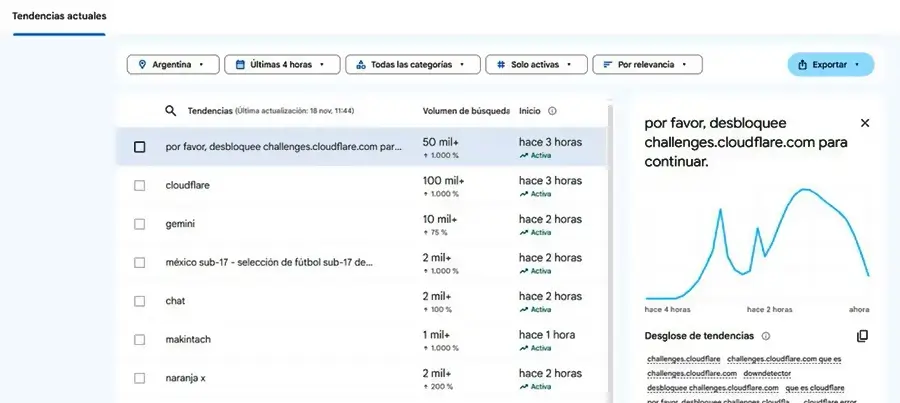The height and width of the screenshot is (403, 900).
Task: Select the makintach trend text
Action: [x=188, y=339]
